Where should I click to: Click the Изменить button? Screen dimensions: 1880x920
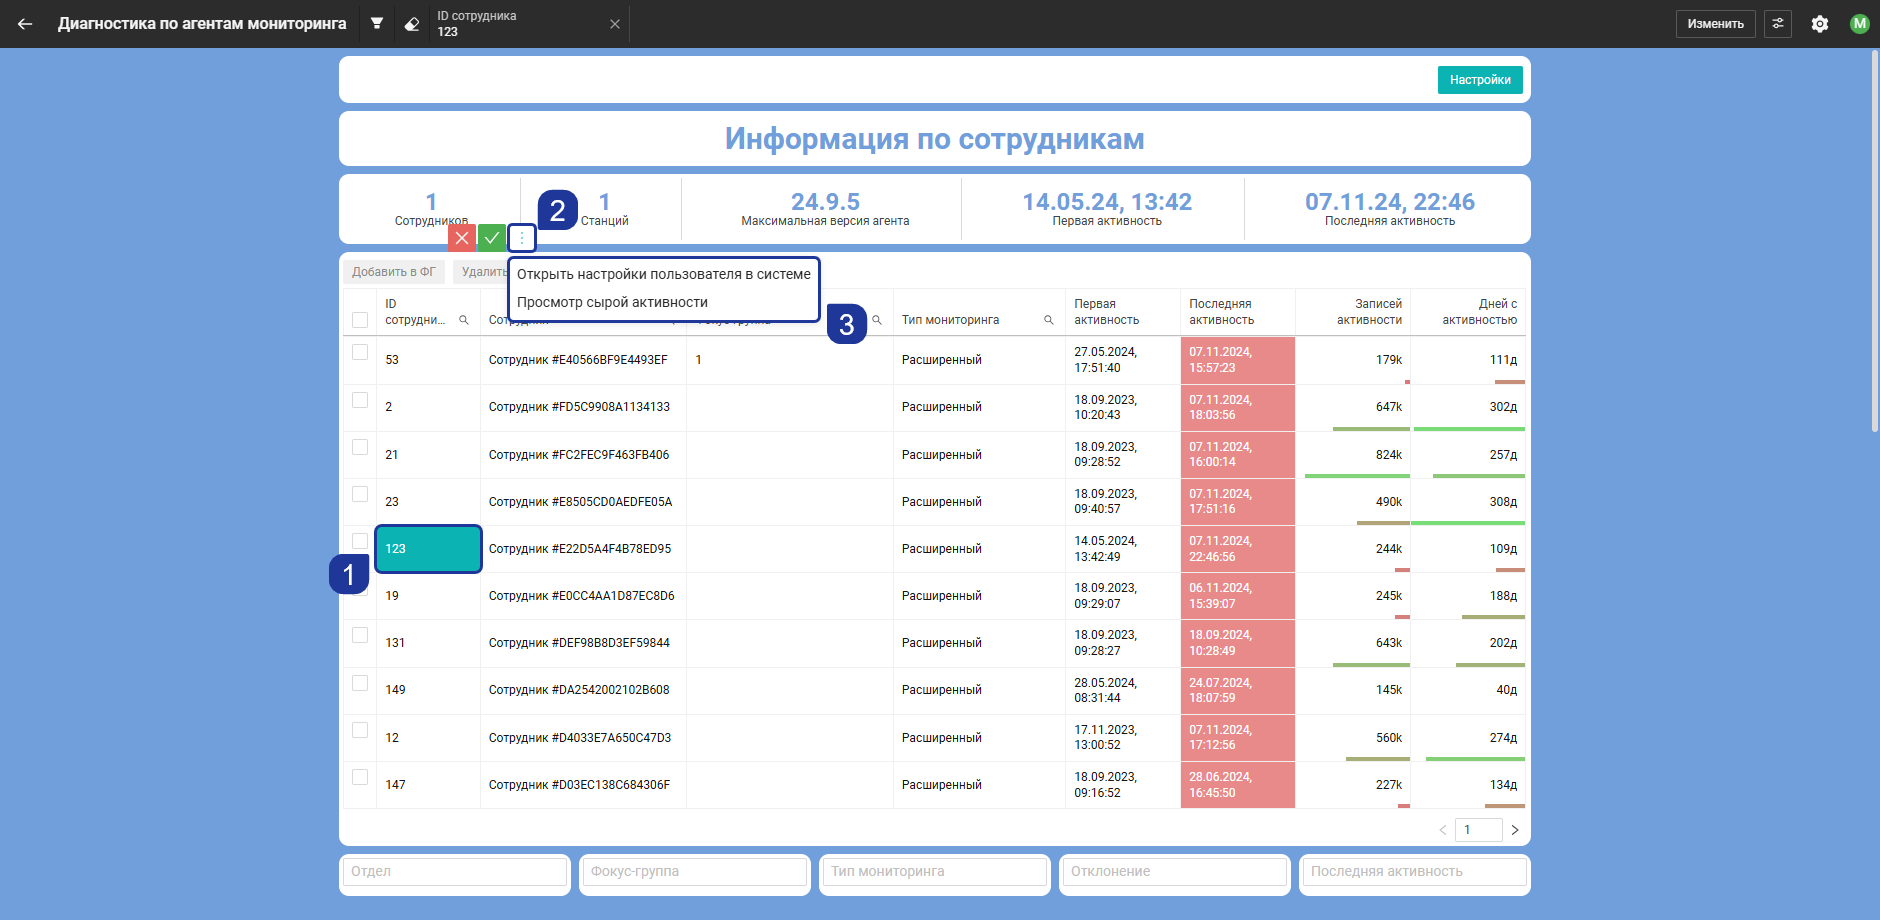[1715, 24]
